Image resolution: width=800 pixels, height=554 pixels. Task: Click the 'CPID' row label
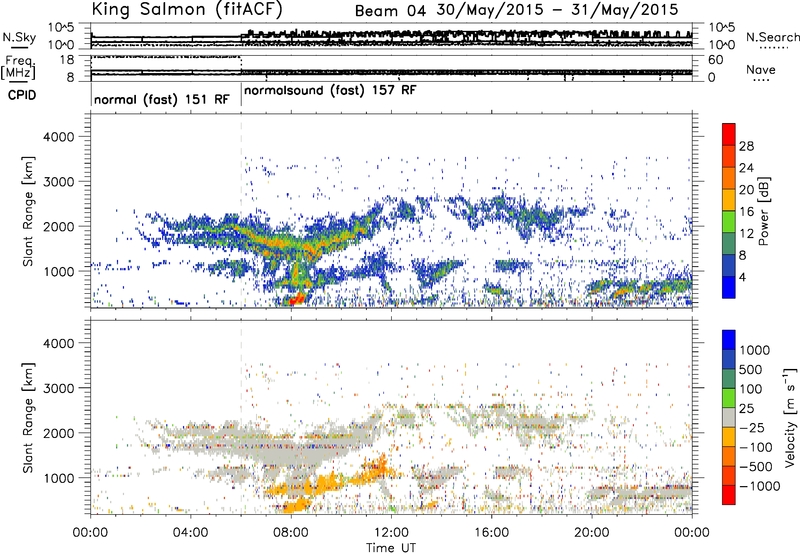coord(21,95)
